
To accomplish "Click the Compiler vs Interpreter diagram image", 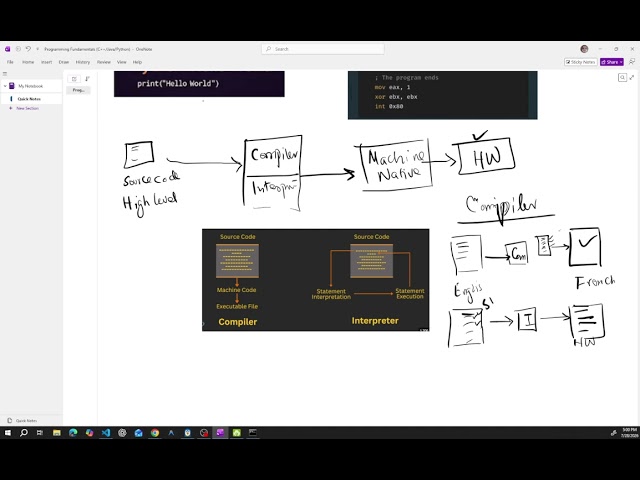I will point(316,280).
